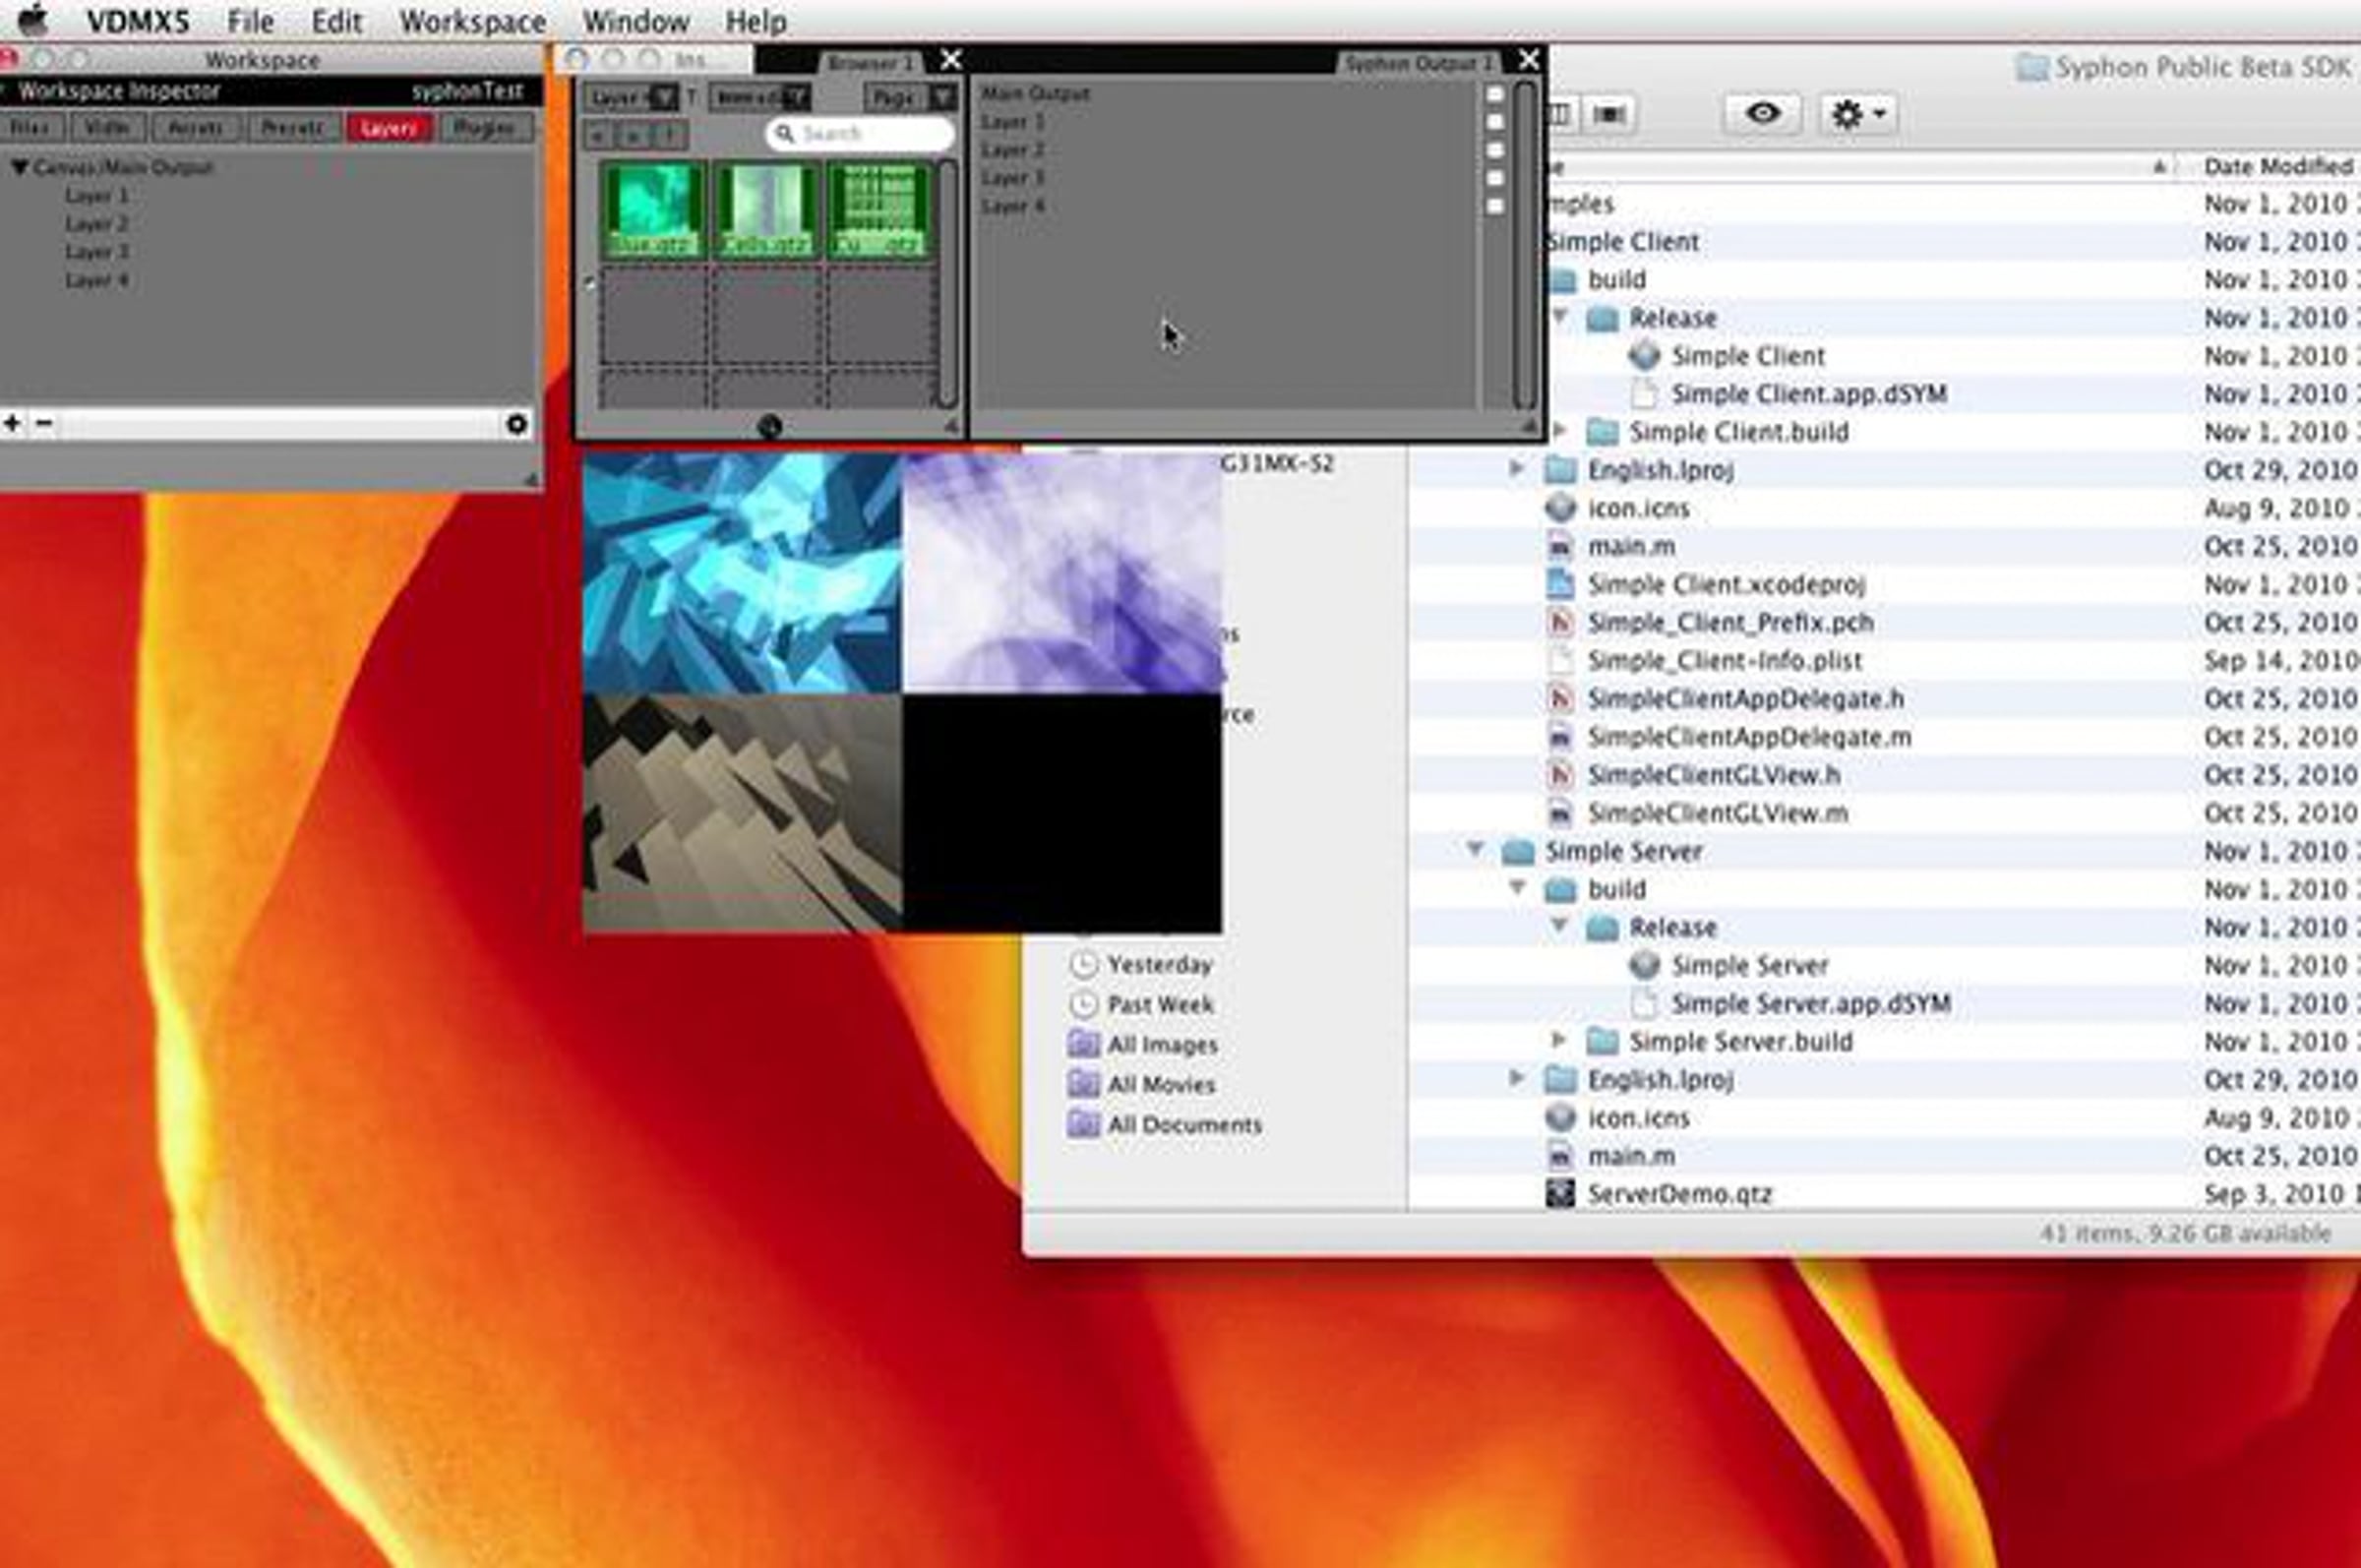Viewport: 2361px width, 1568px height.
Task: Open the gear settings in Workspace Inspector
Action: click(516, 424)
